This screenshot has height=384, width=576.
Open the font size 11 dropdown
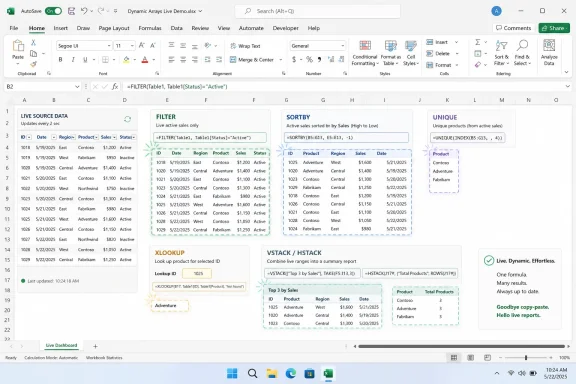click(x=132, y=46)
